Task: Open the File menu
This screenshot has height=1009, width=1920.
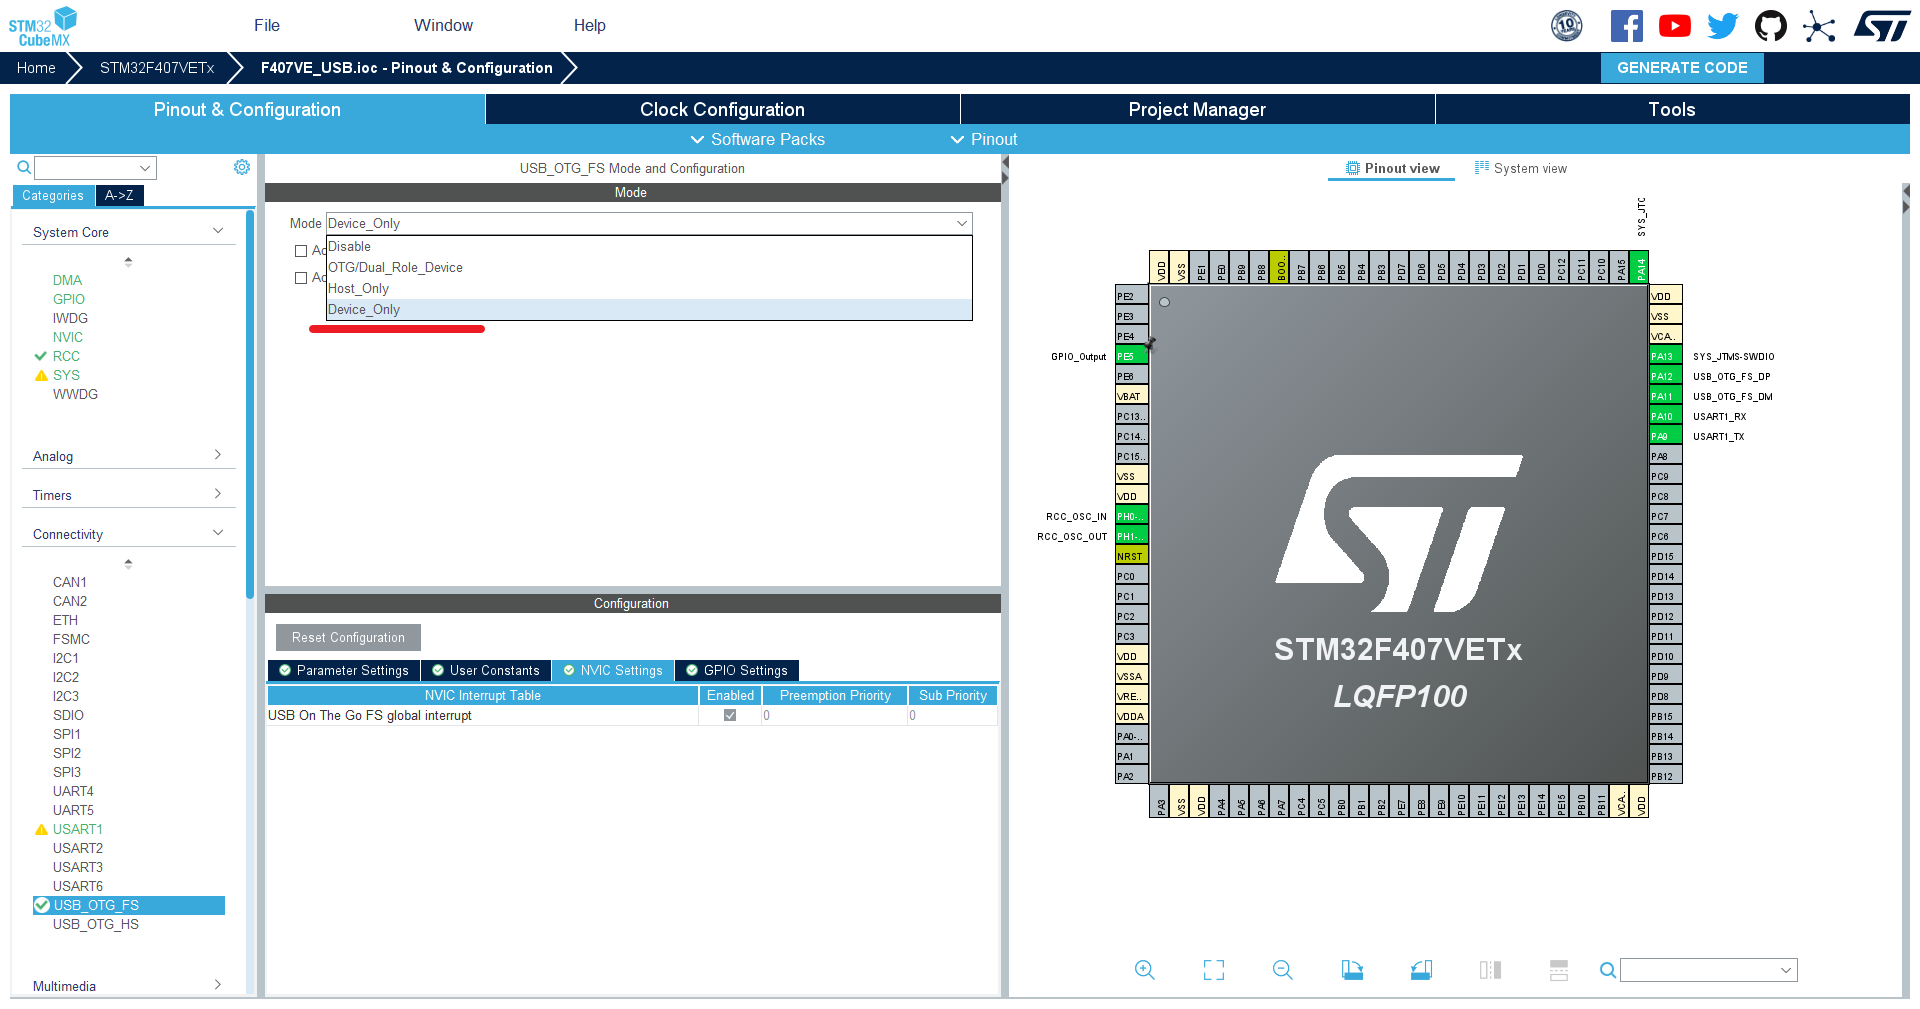Action: (x=267, y=25)
